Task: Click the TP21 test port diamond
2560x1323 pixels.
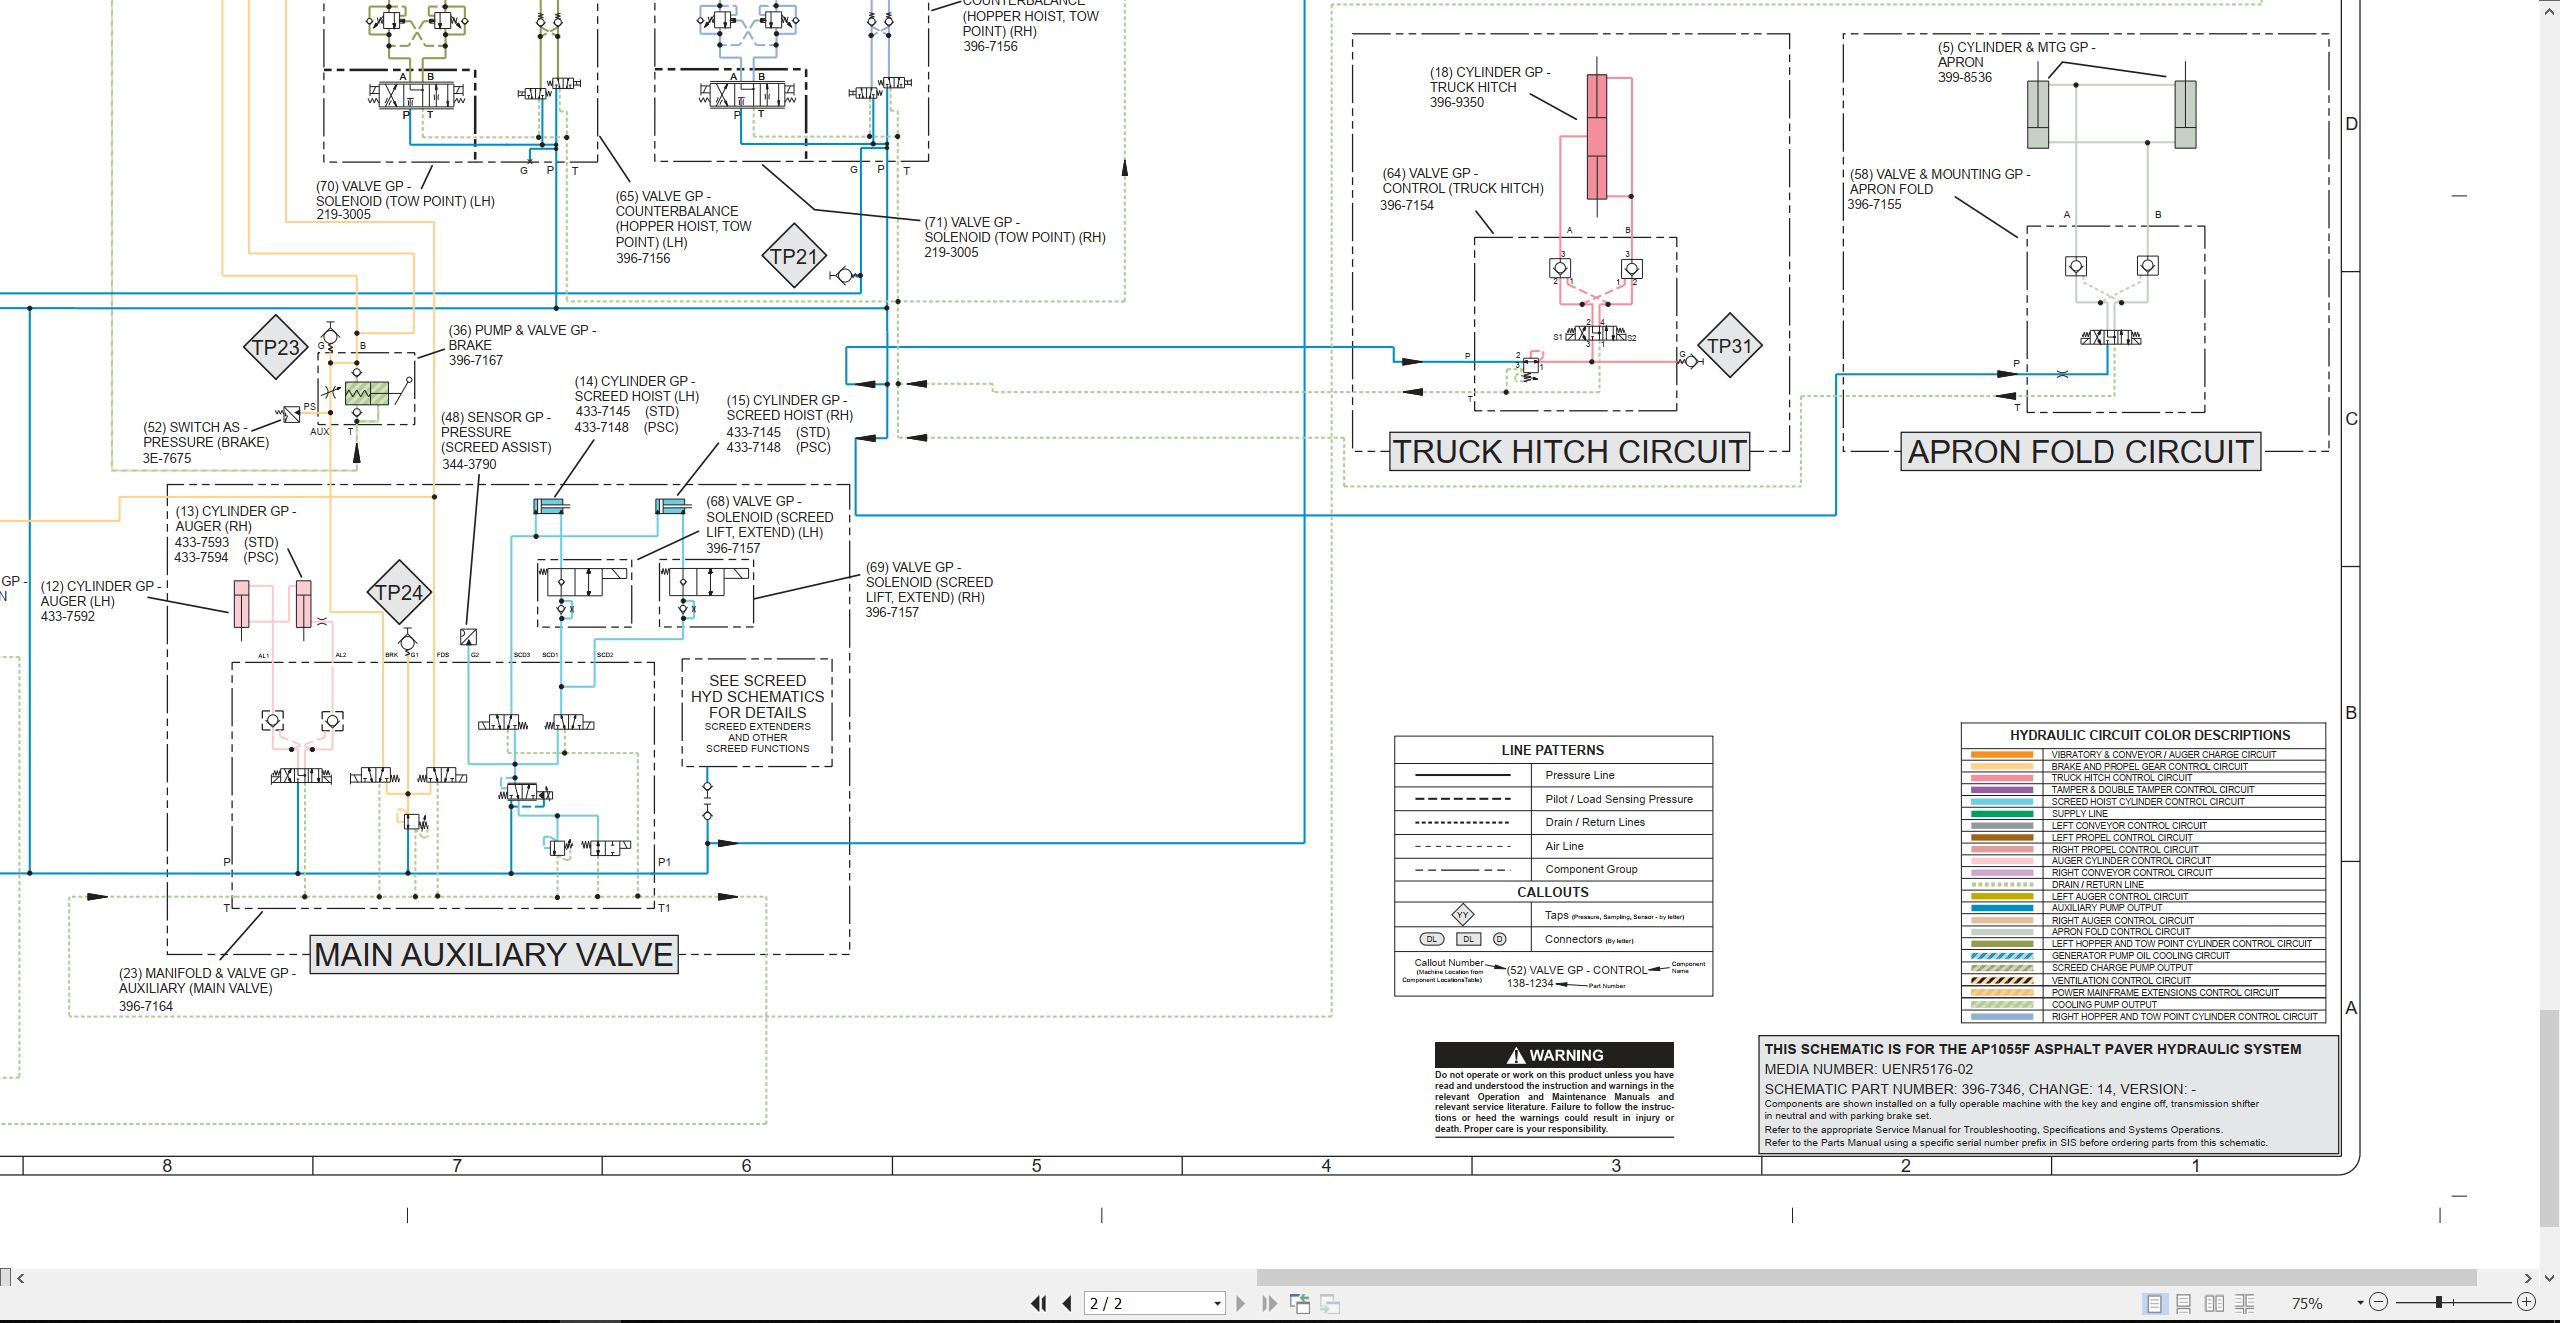Action: [x=794, y=256]
